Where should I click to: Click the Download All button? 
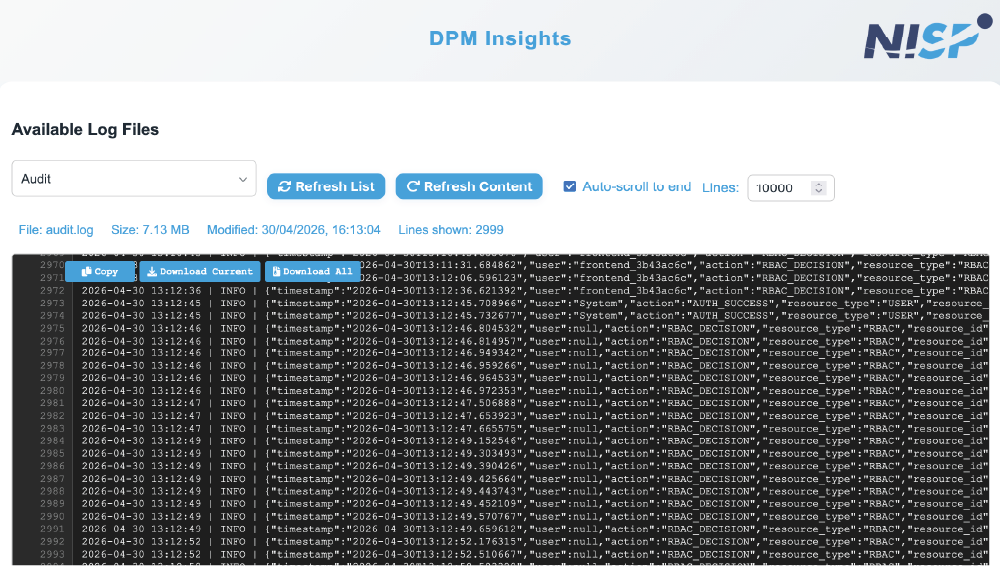pos(312,271)
